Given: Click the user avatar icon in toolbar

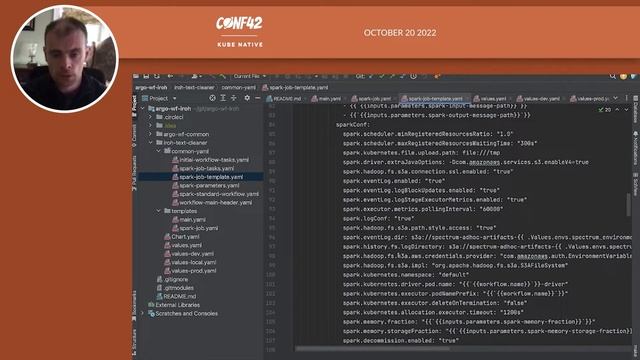Looking at the screenshot, I should [623, 76].
